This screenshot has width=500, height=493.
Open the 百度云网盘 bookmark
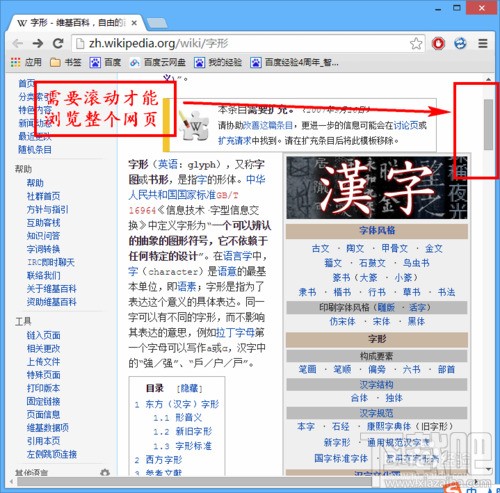[157, 62]
